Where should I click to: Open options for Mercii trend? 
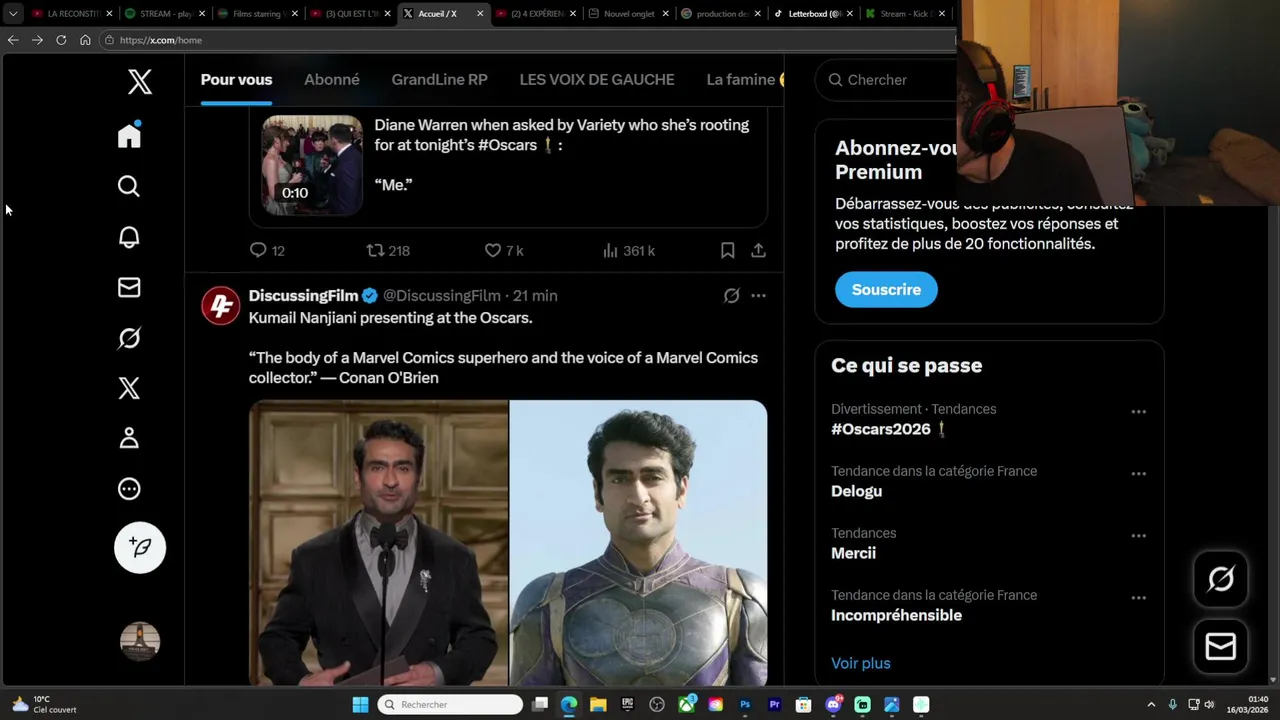pos(1138,535)
